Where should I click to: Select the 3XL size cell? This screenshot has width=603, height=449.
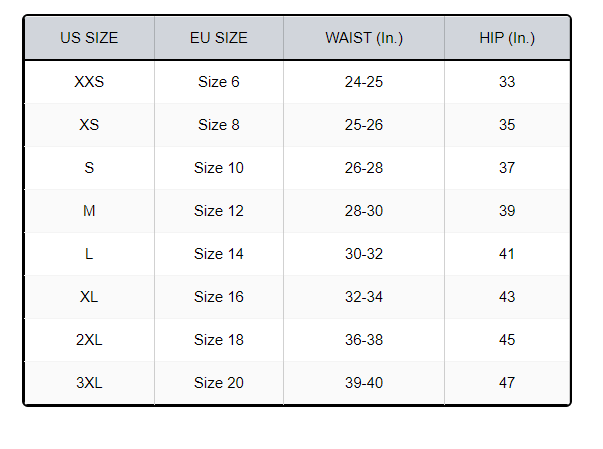(89, 383)
